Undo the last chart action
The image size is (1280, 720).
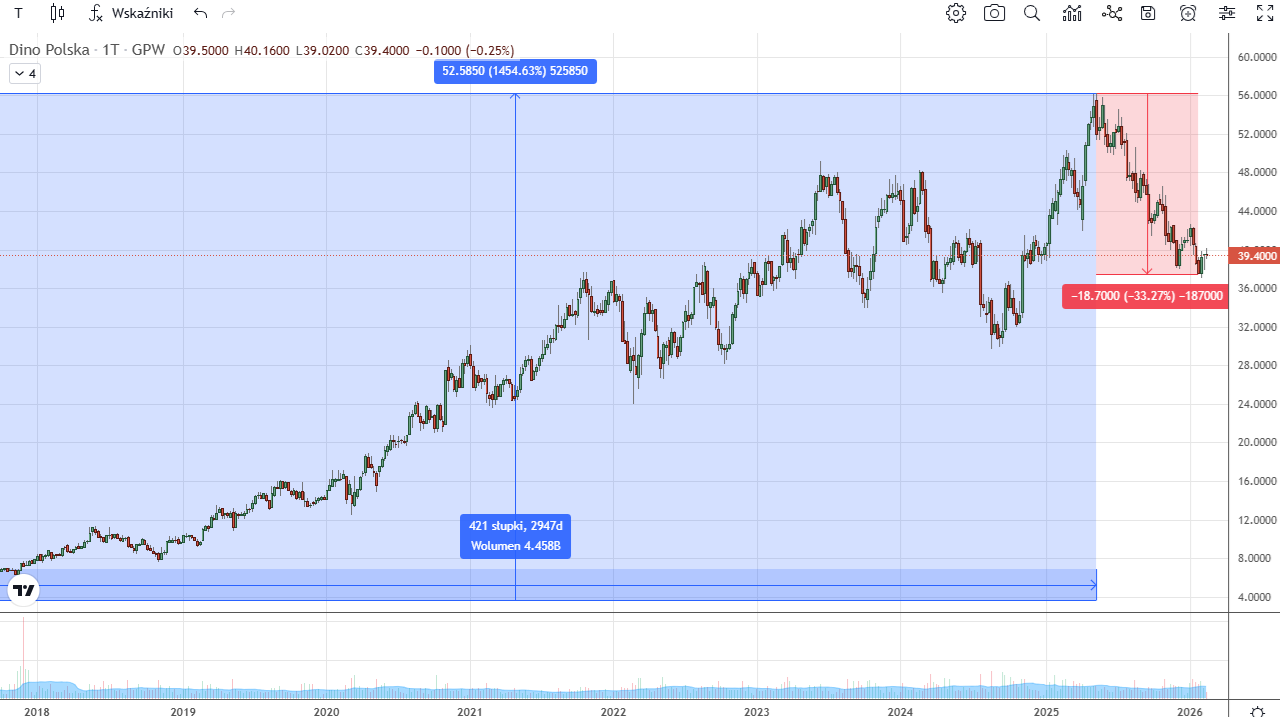[201, 13]
